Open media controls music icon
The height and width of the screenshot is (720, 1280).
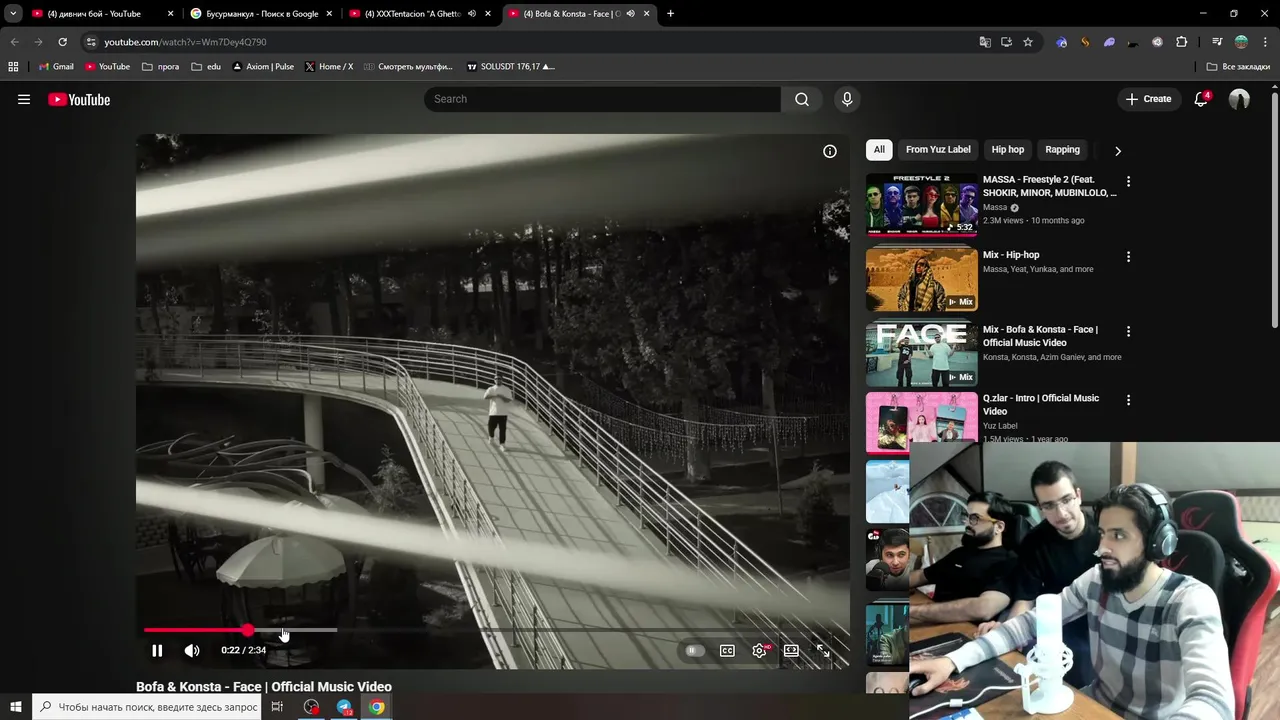coord(1217,42)
